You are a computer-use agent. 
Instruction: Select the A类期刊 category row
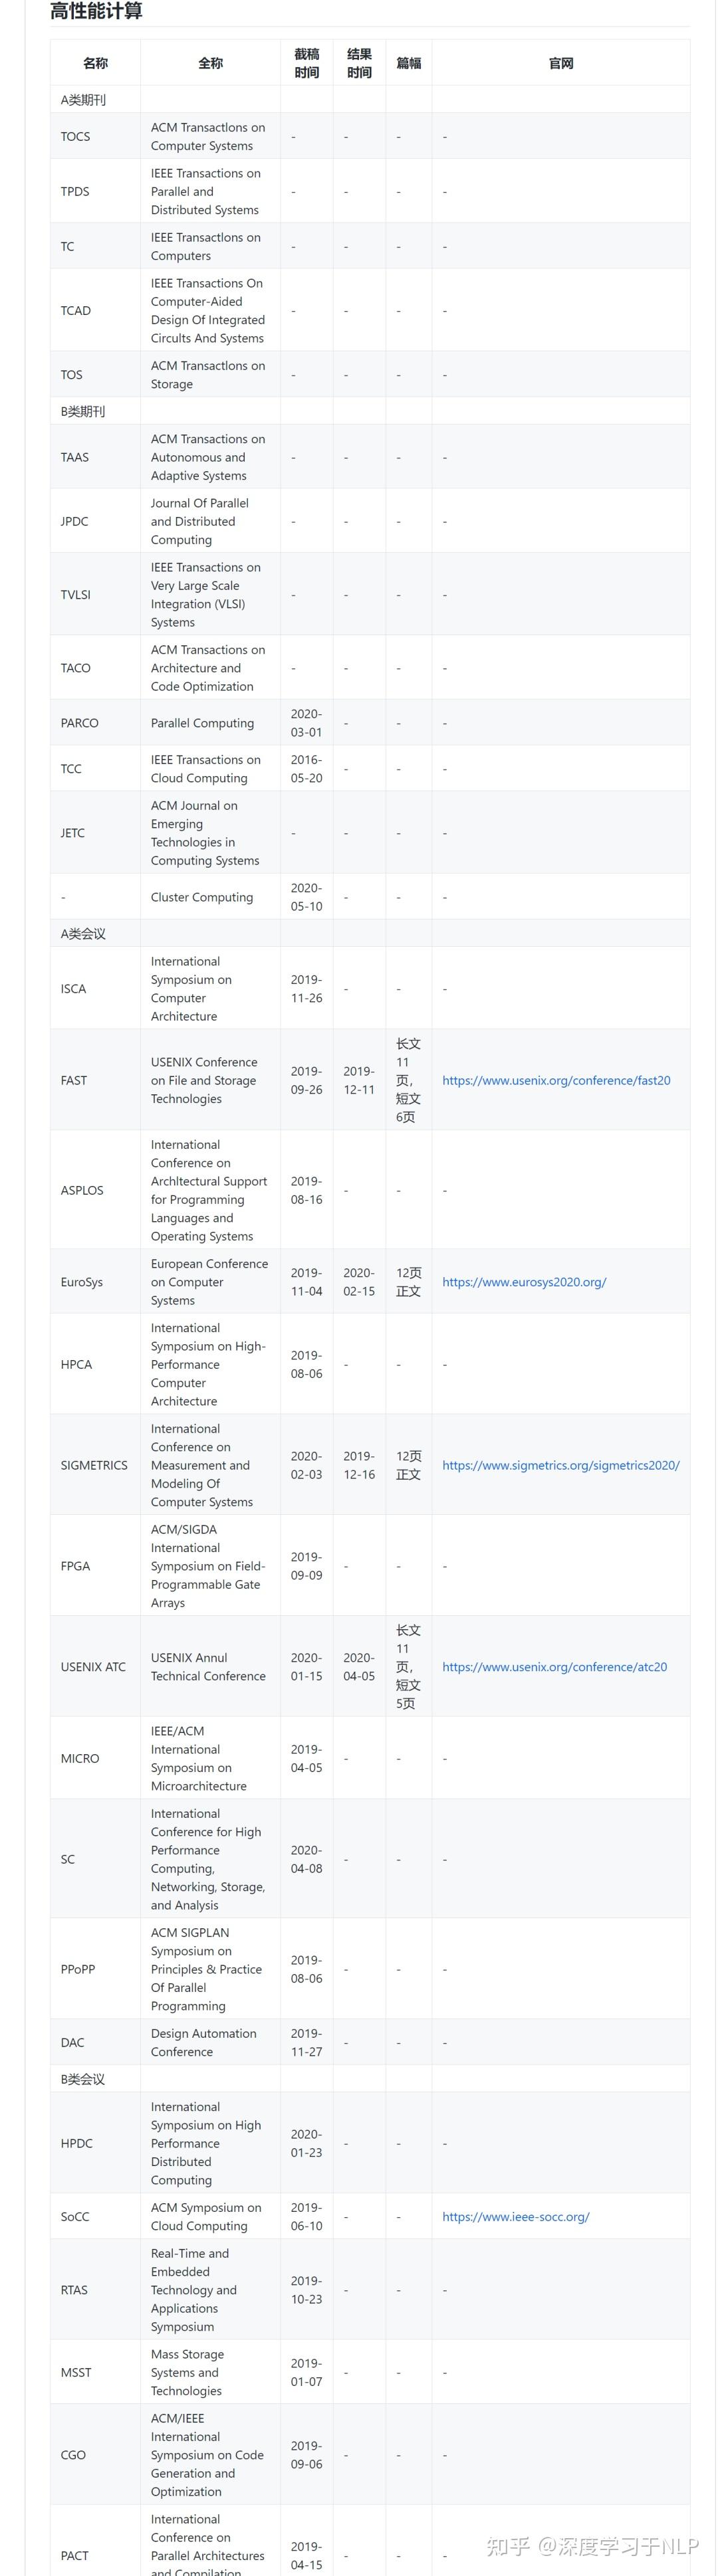click(83, 100)
